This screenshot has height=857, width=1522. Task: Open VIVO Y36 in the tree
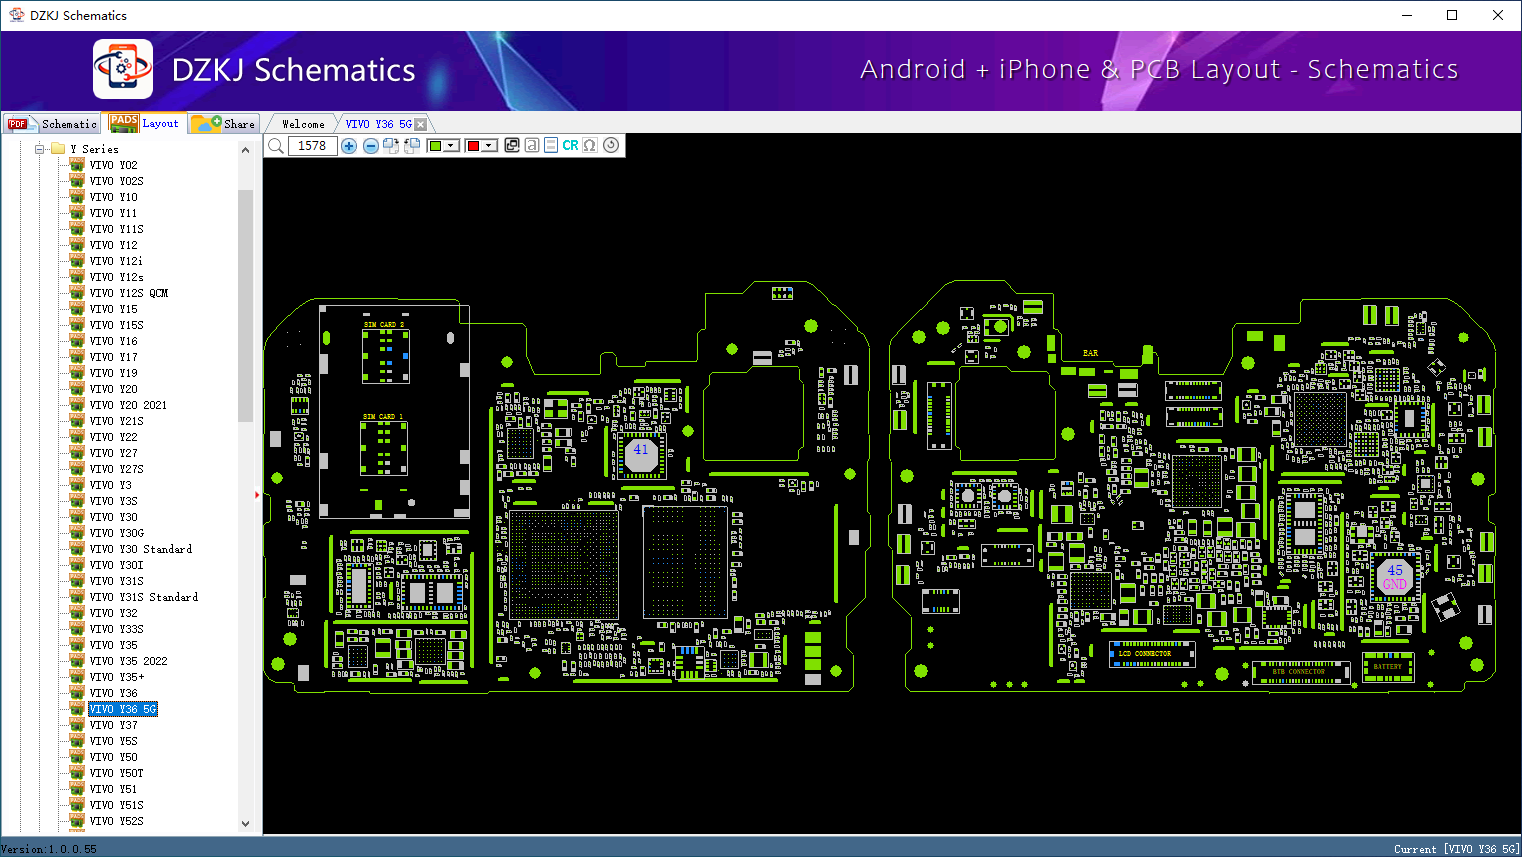(113, 693)
